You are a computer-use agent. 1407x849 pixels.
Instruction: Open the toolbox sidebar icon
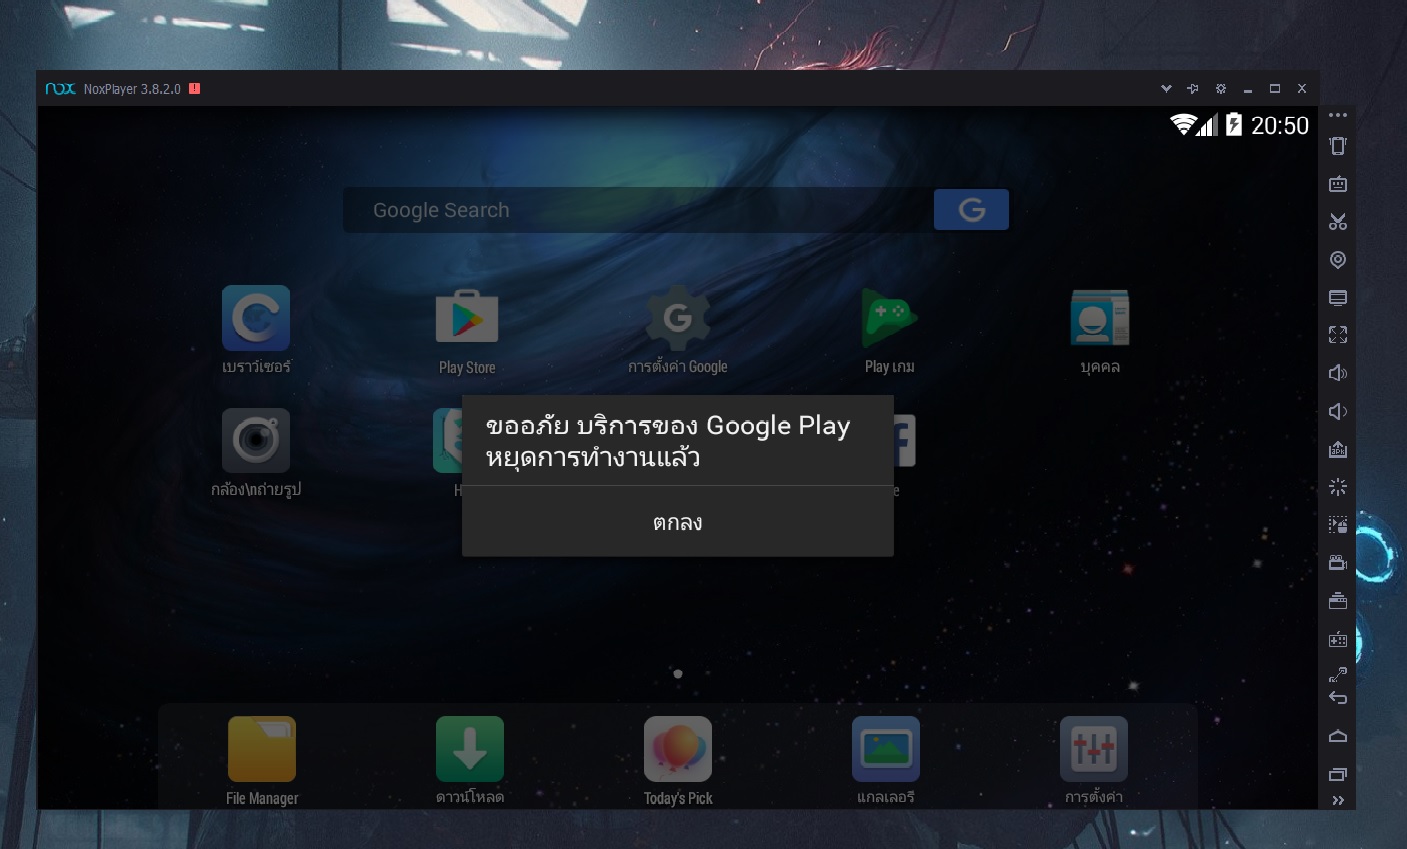point(1338,601)
